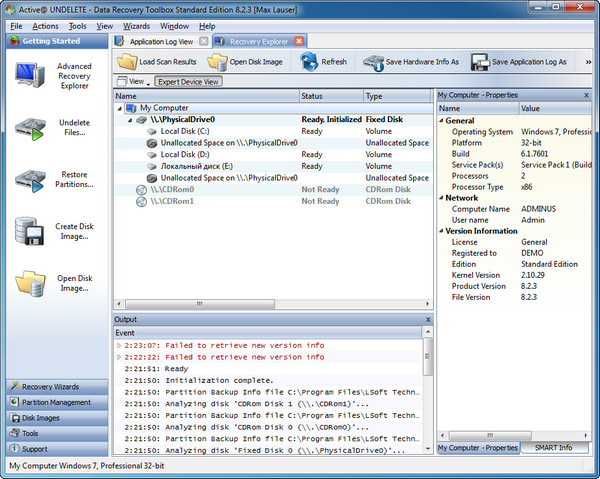The width and height of the screenshot is (600, 479).
Task: Select Local Disk (C:) volume
Action: (183, 131)
